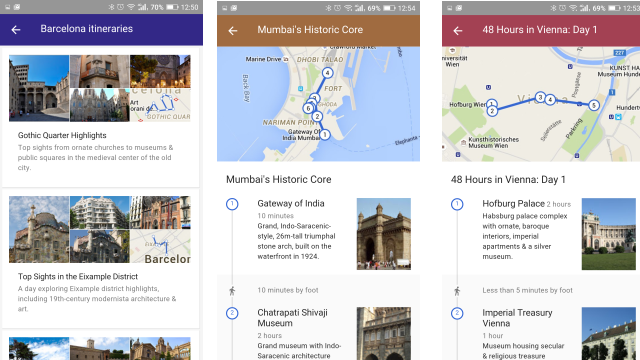
Task: Tap the Barcelona itineraries header title
Action: [x=87, y=29]
